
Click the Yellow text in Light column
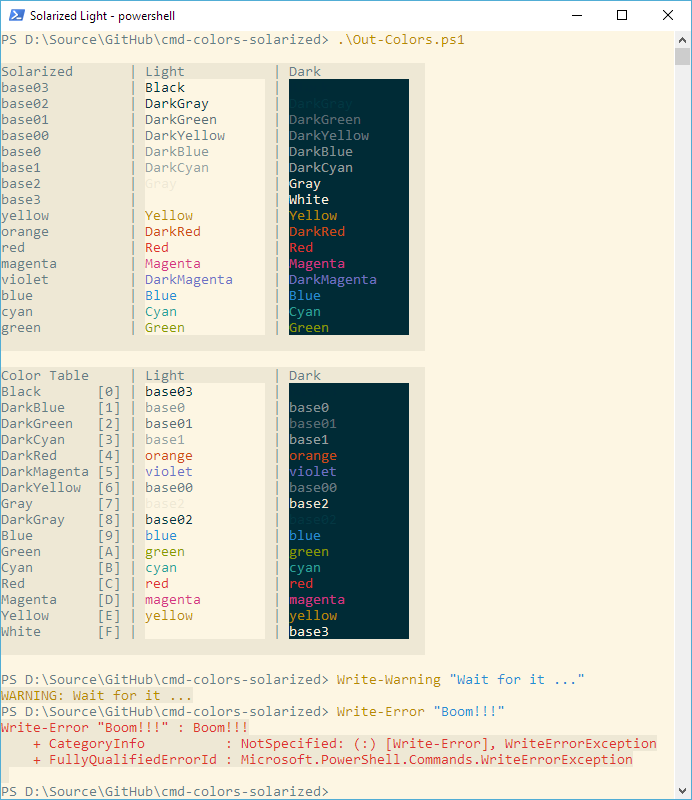click(x=169, y=215)
